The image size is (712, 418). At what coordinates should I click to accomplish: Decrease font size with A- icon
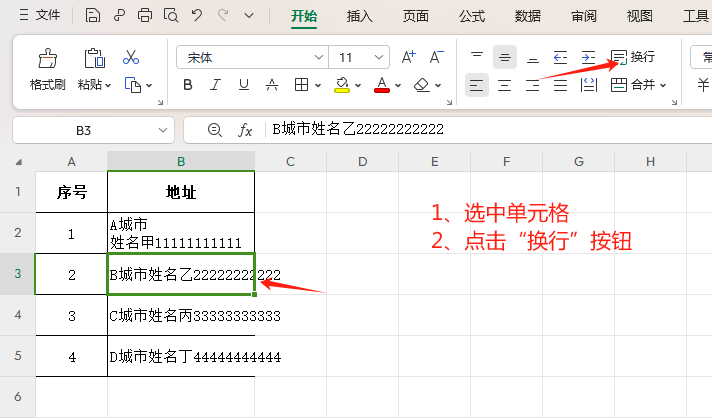pos(436,57)
